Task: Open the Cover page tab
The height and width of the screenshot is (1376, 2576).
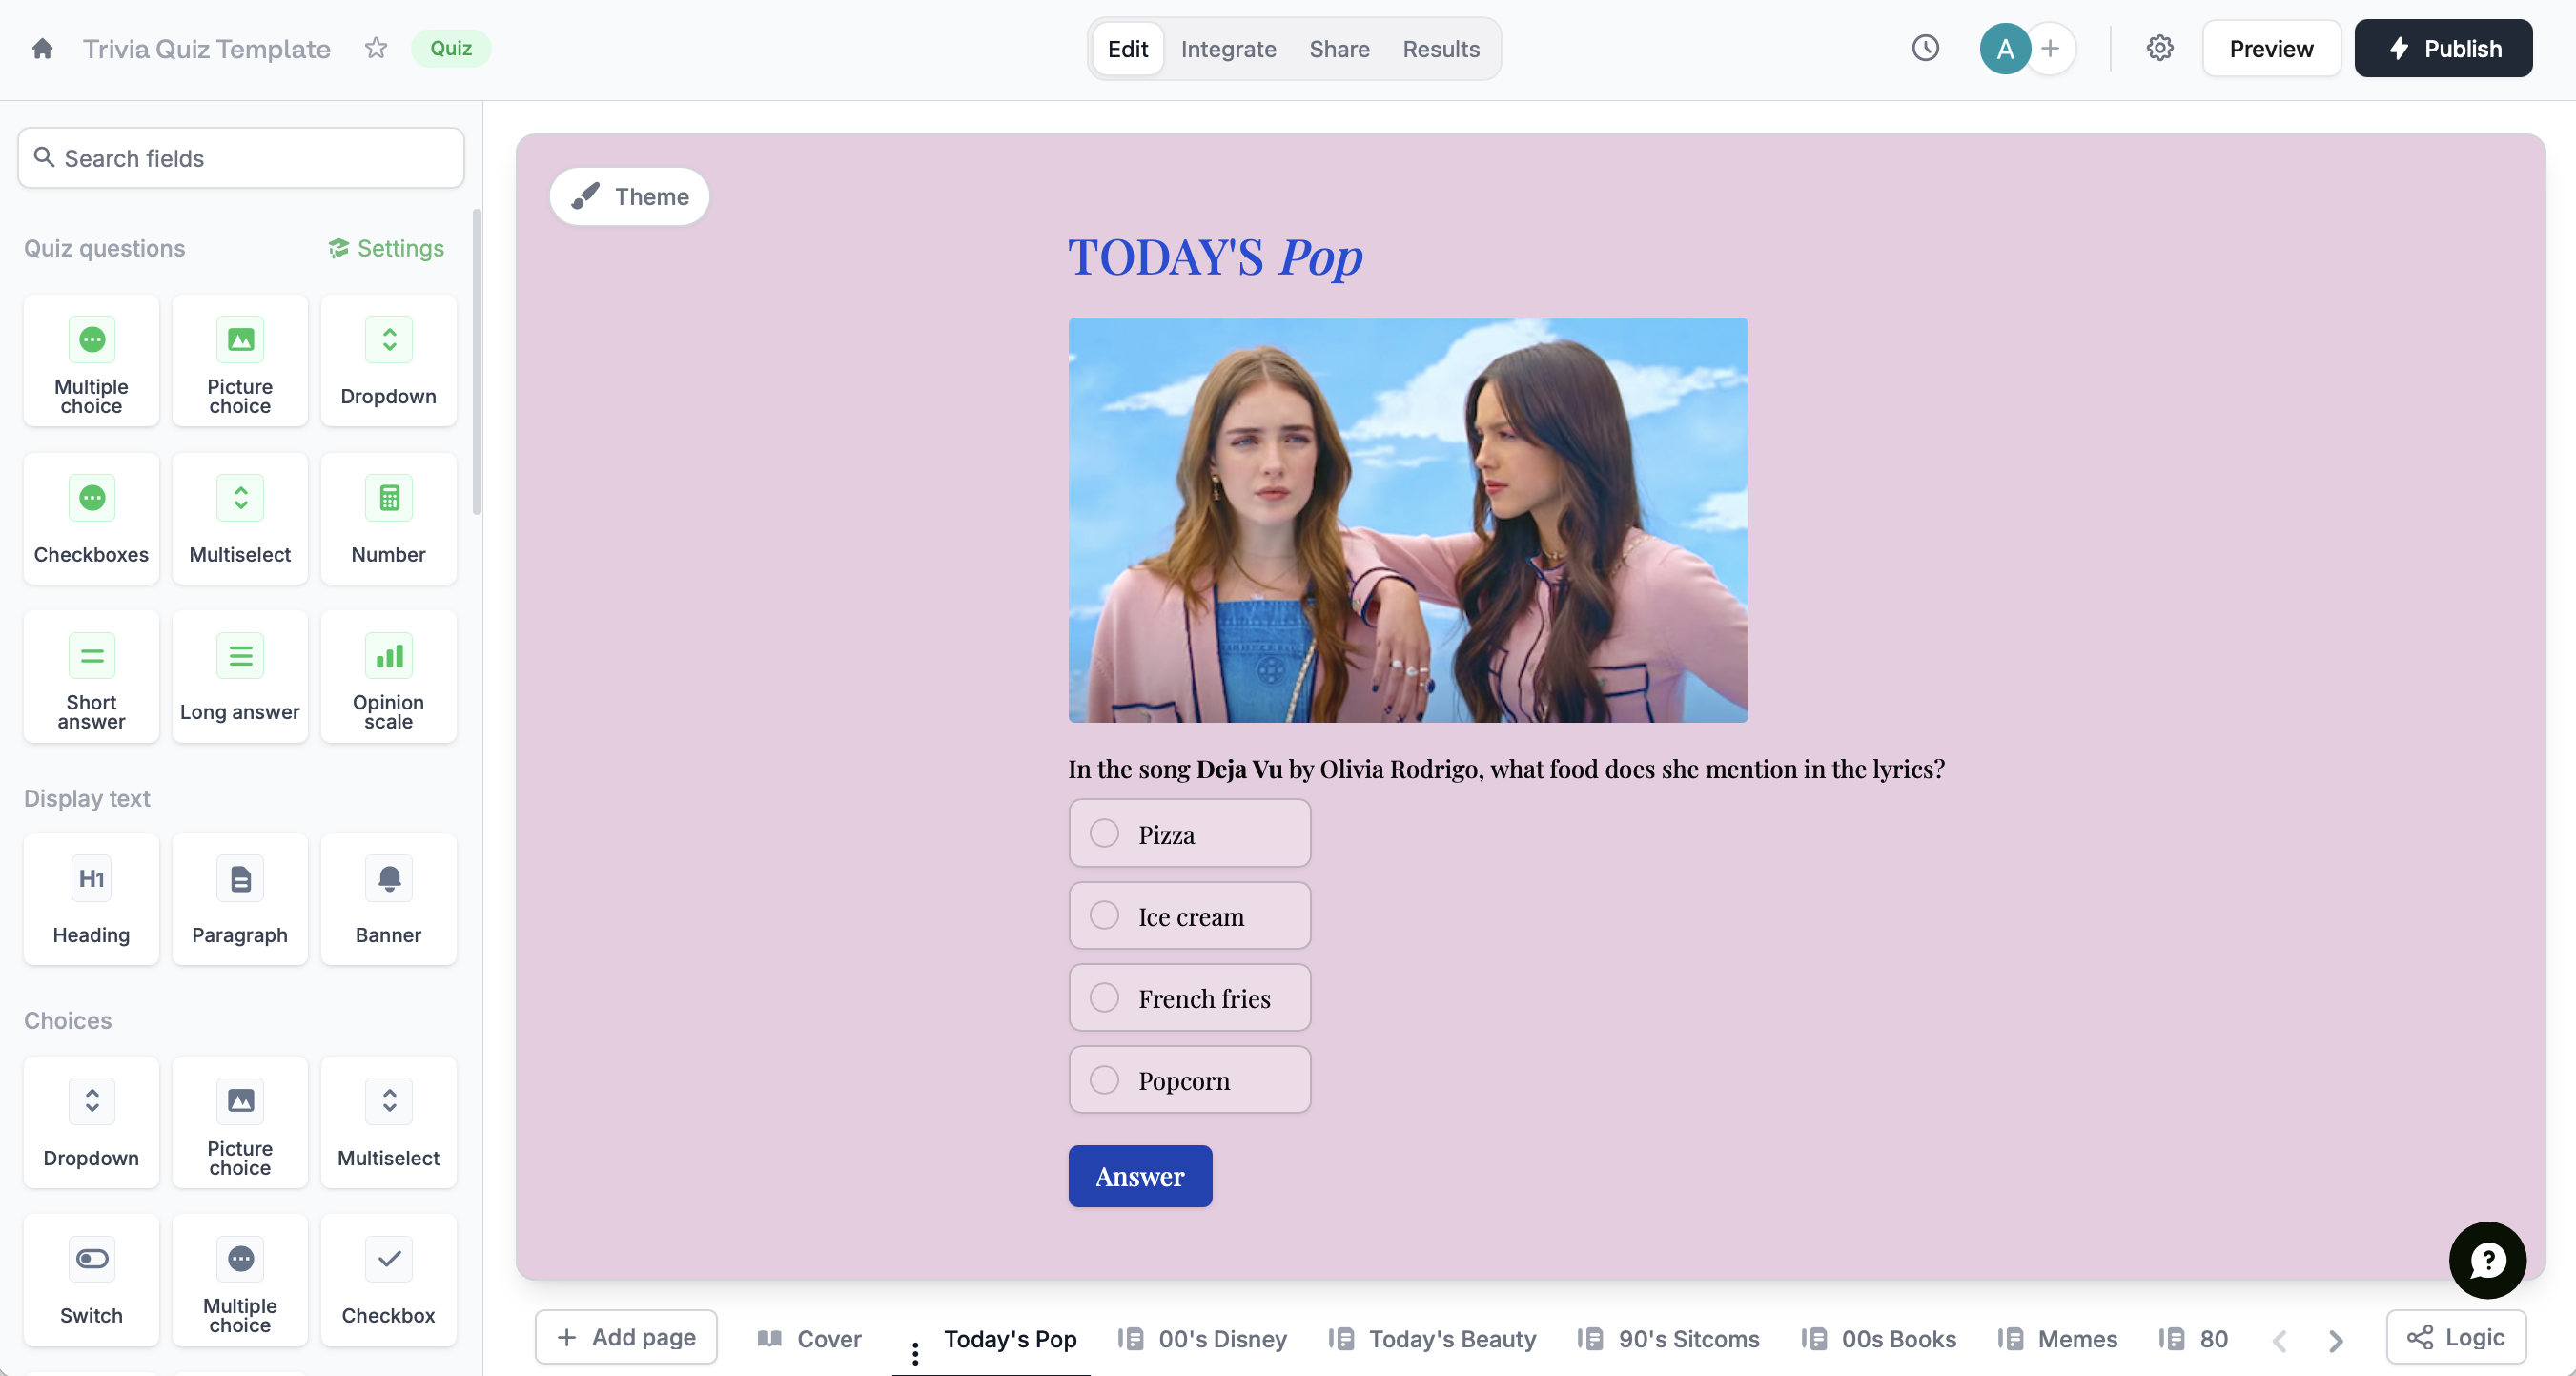Action: pos(810,1339)
